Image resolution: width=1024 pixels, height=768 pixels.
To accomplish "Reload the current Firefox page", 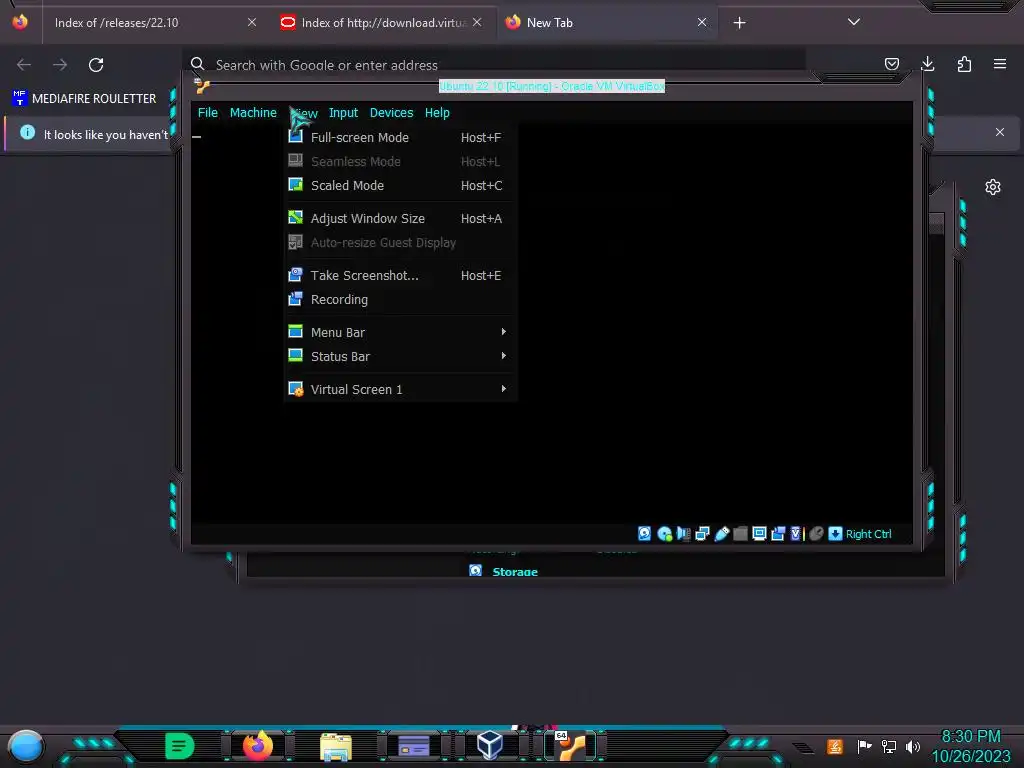I will tap(96, 65).
